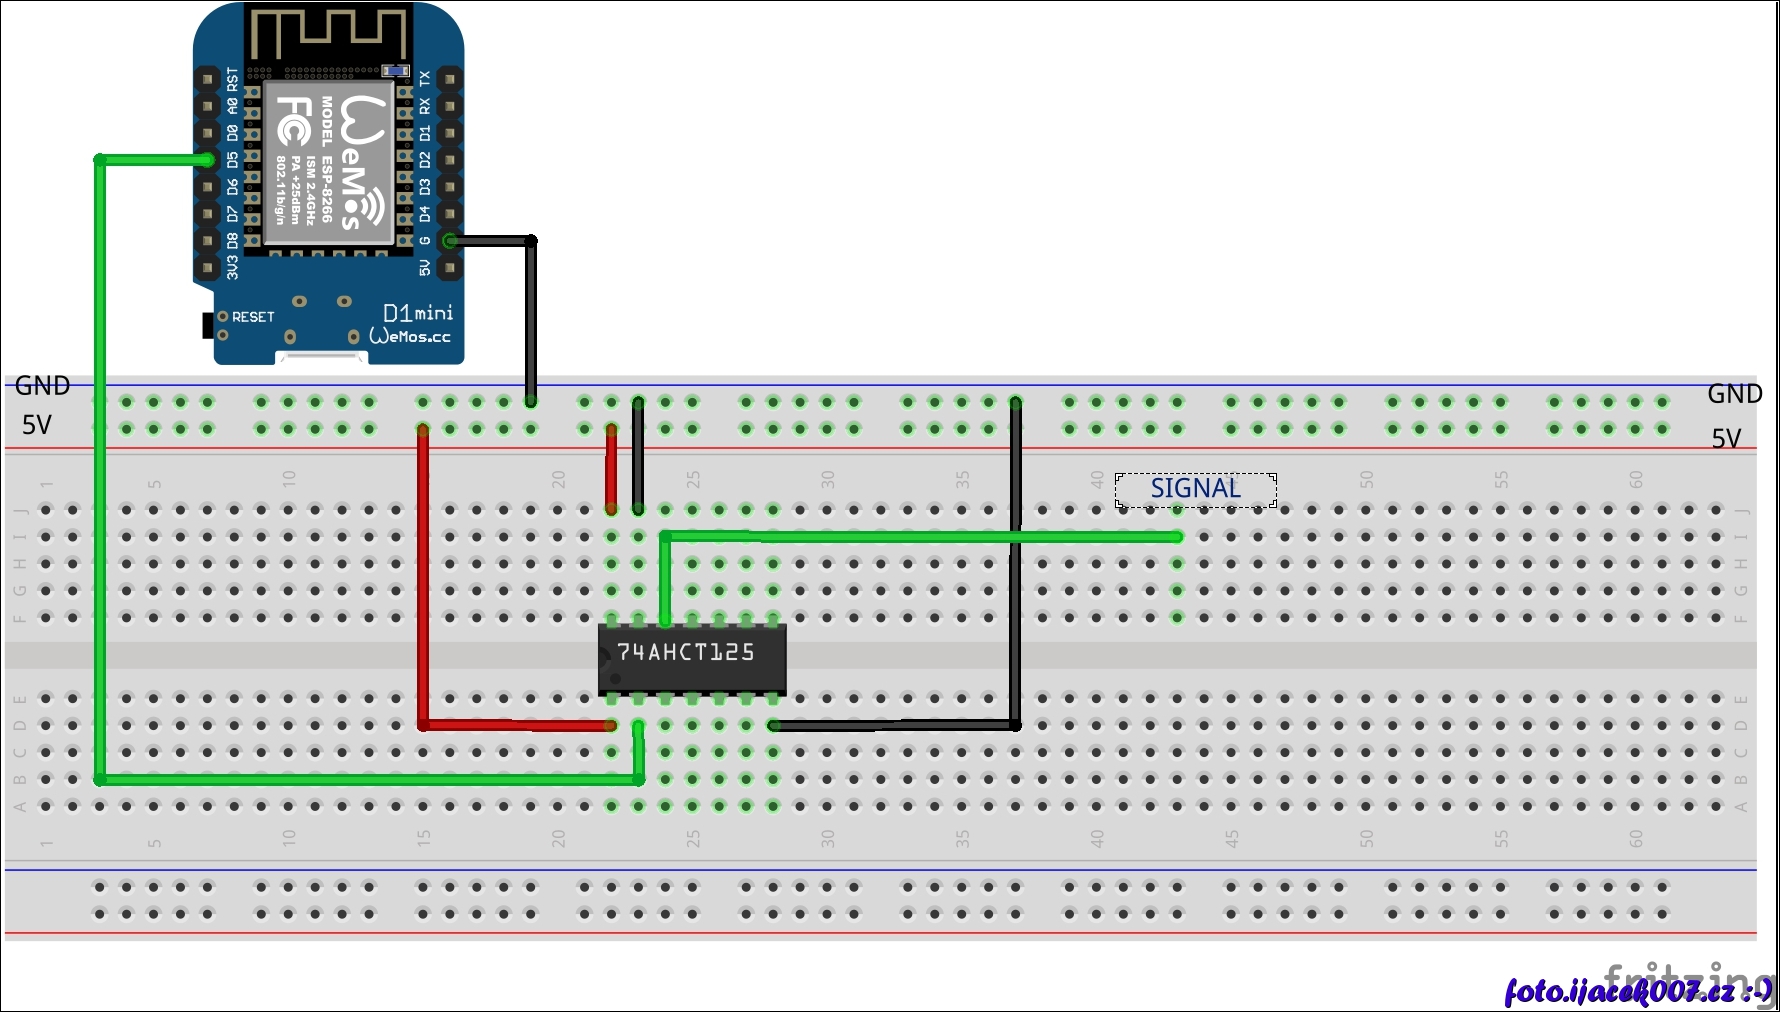This screenshot has width=1780, height=1012.
Task: Click the RST pin on the Wemos board
Action: [x=207, y=79]
